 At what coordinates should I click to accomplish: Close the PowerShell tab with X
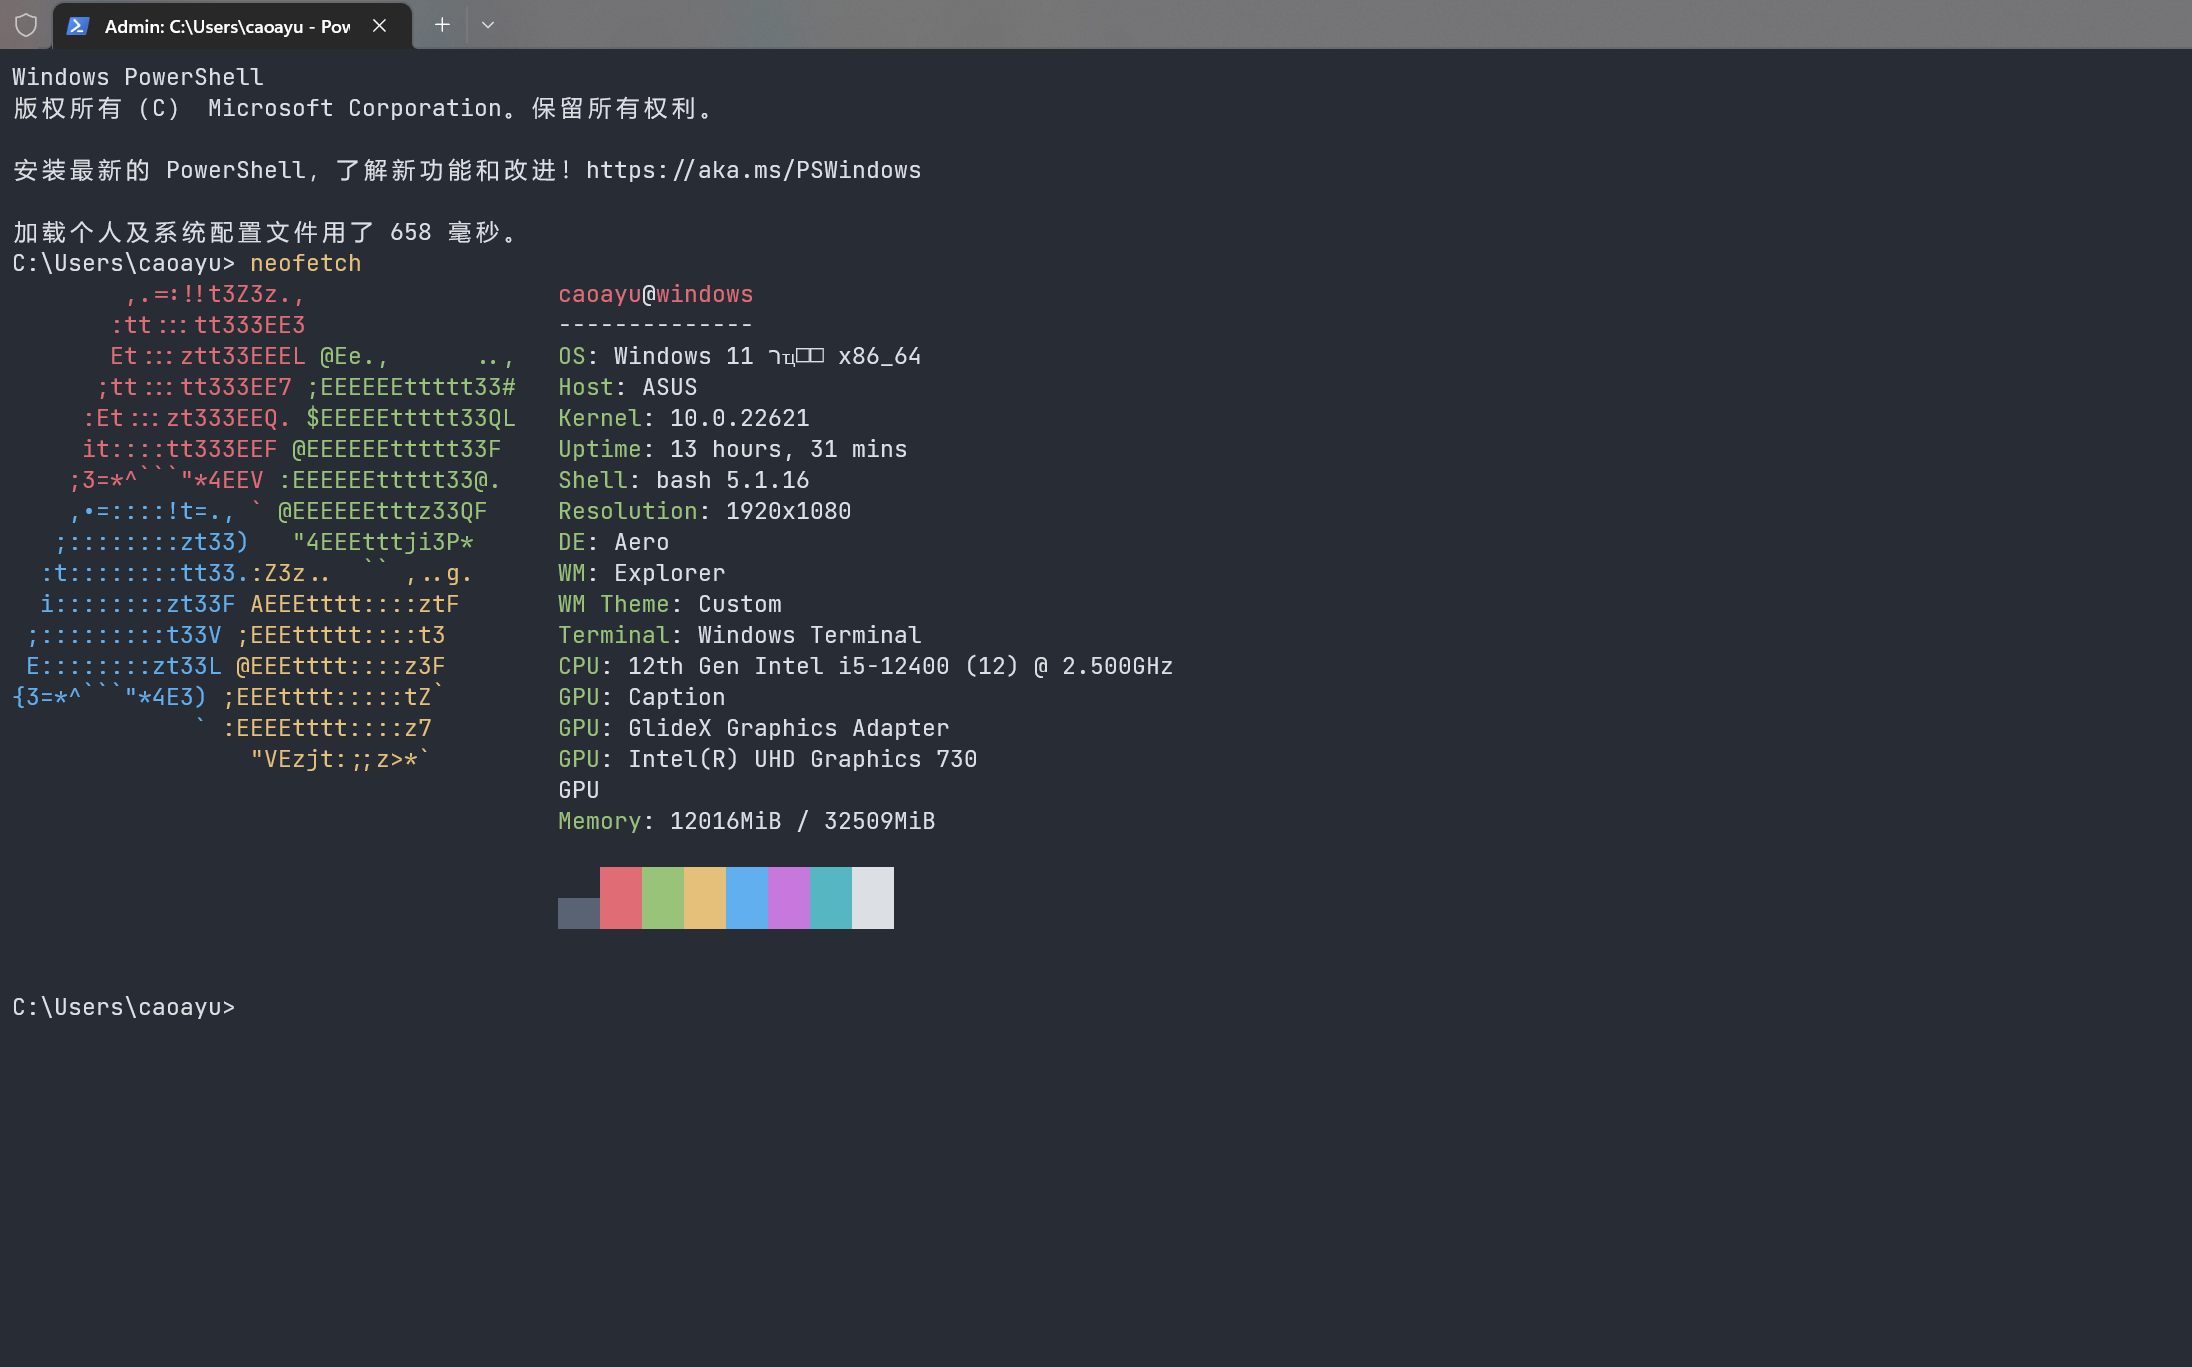click(379, 26)
